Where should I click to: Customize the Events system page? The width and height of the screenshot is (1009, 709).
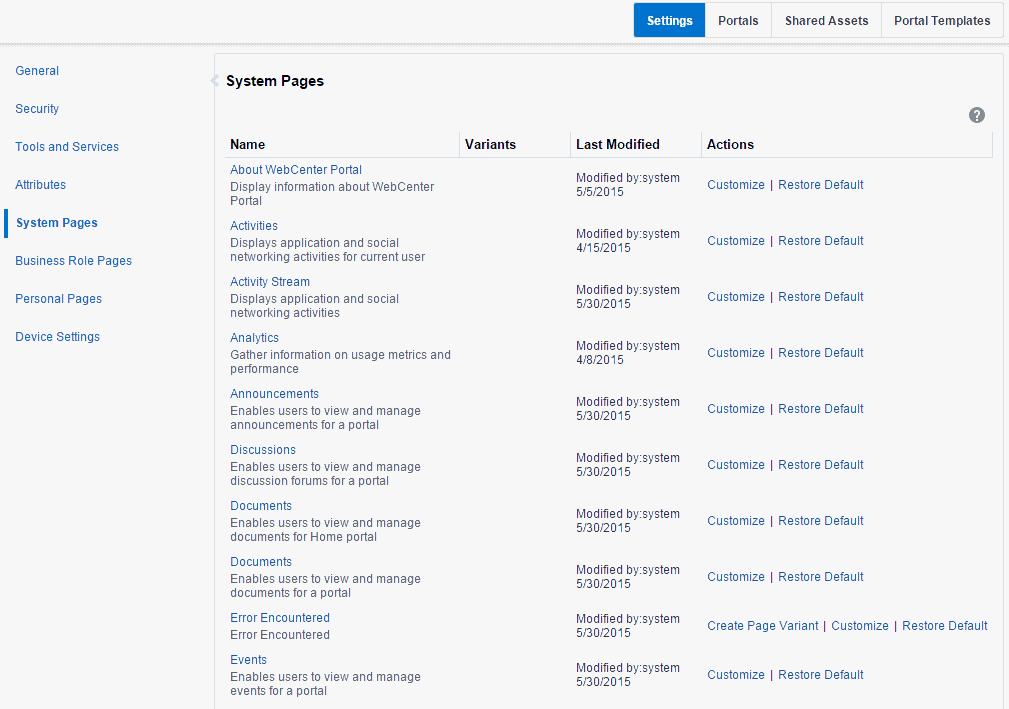(x=736, y=674)
